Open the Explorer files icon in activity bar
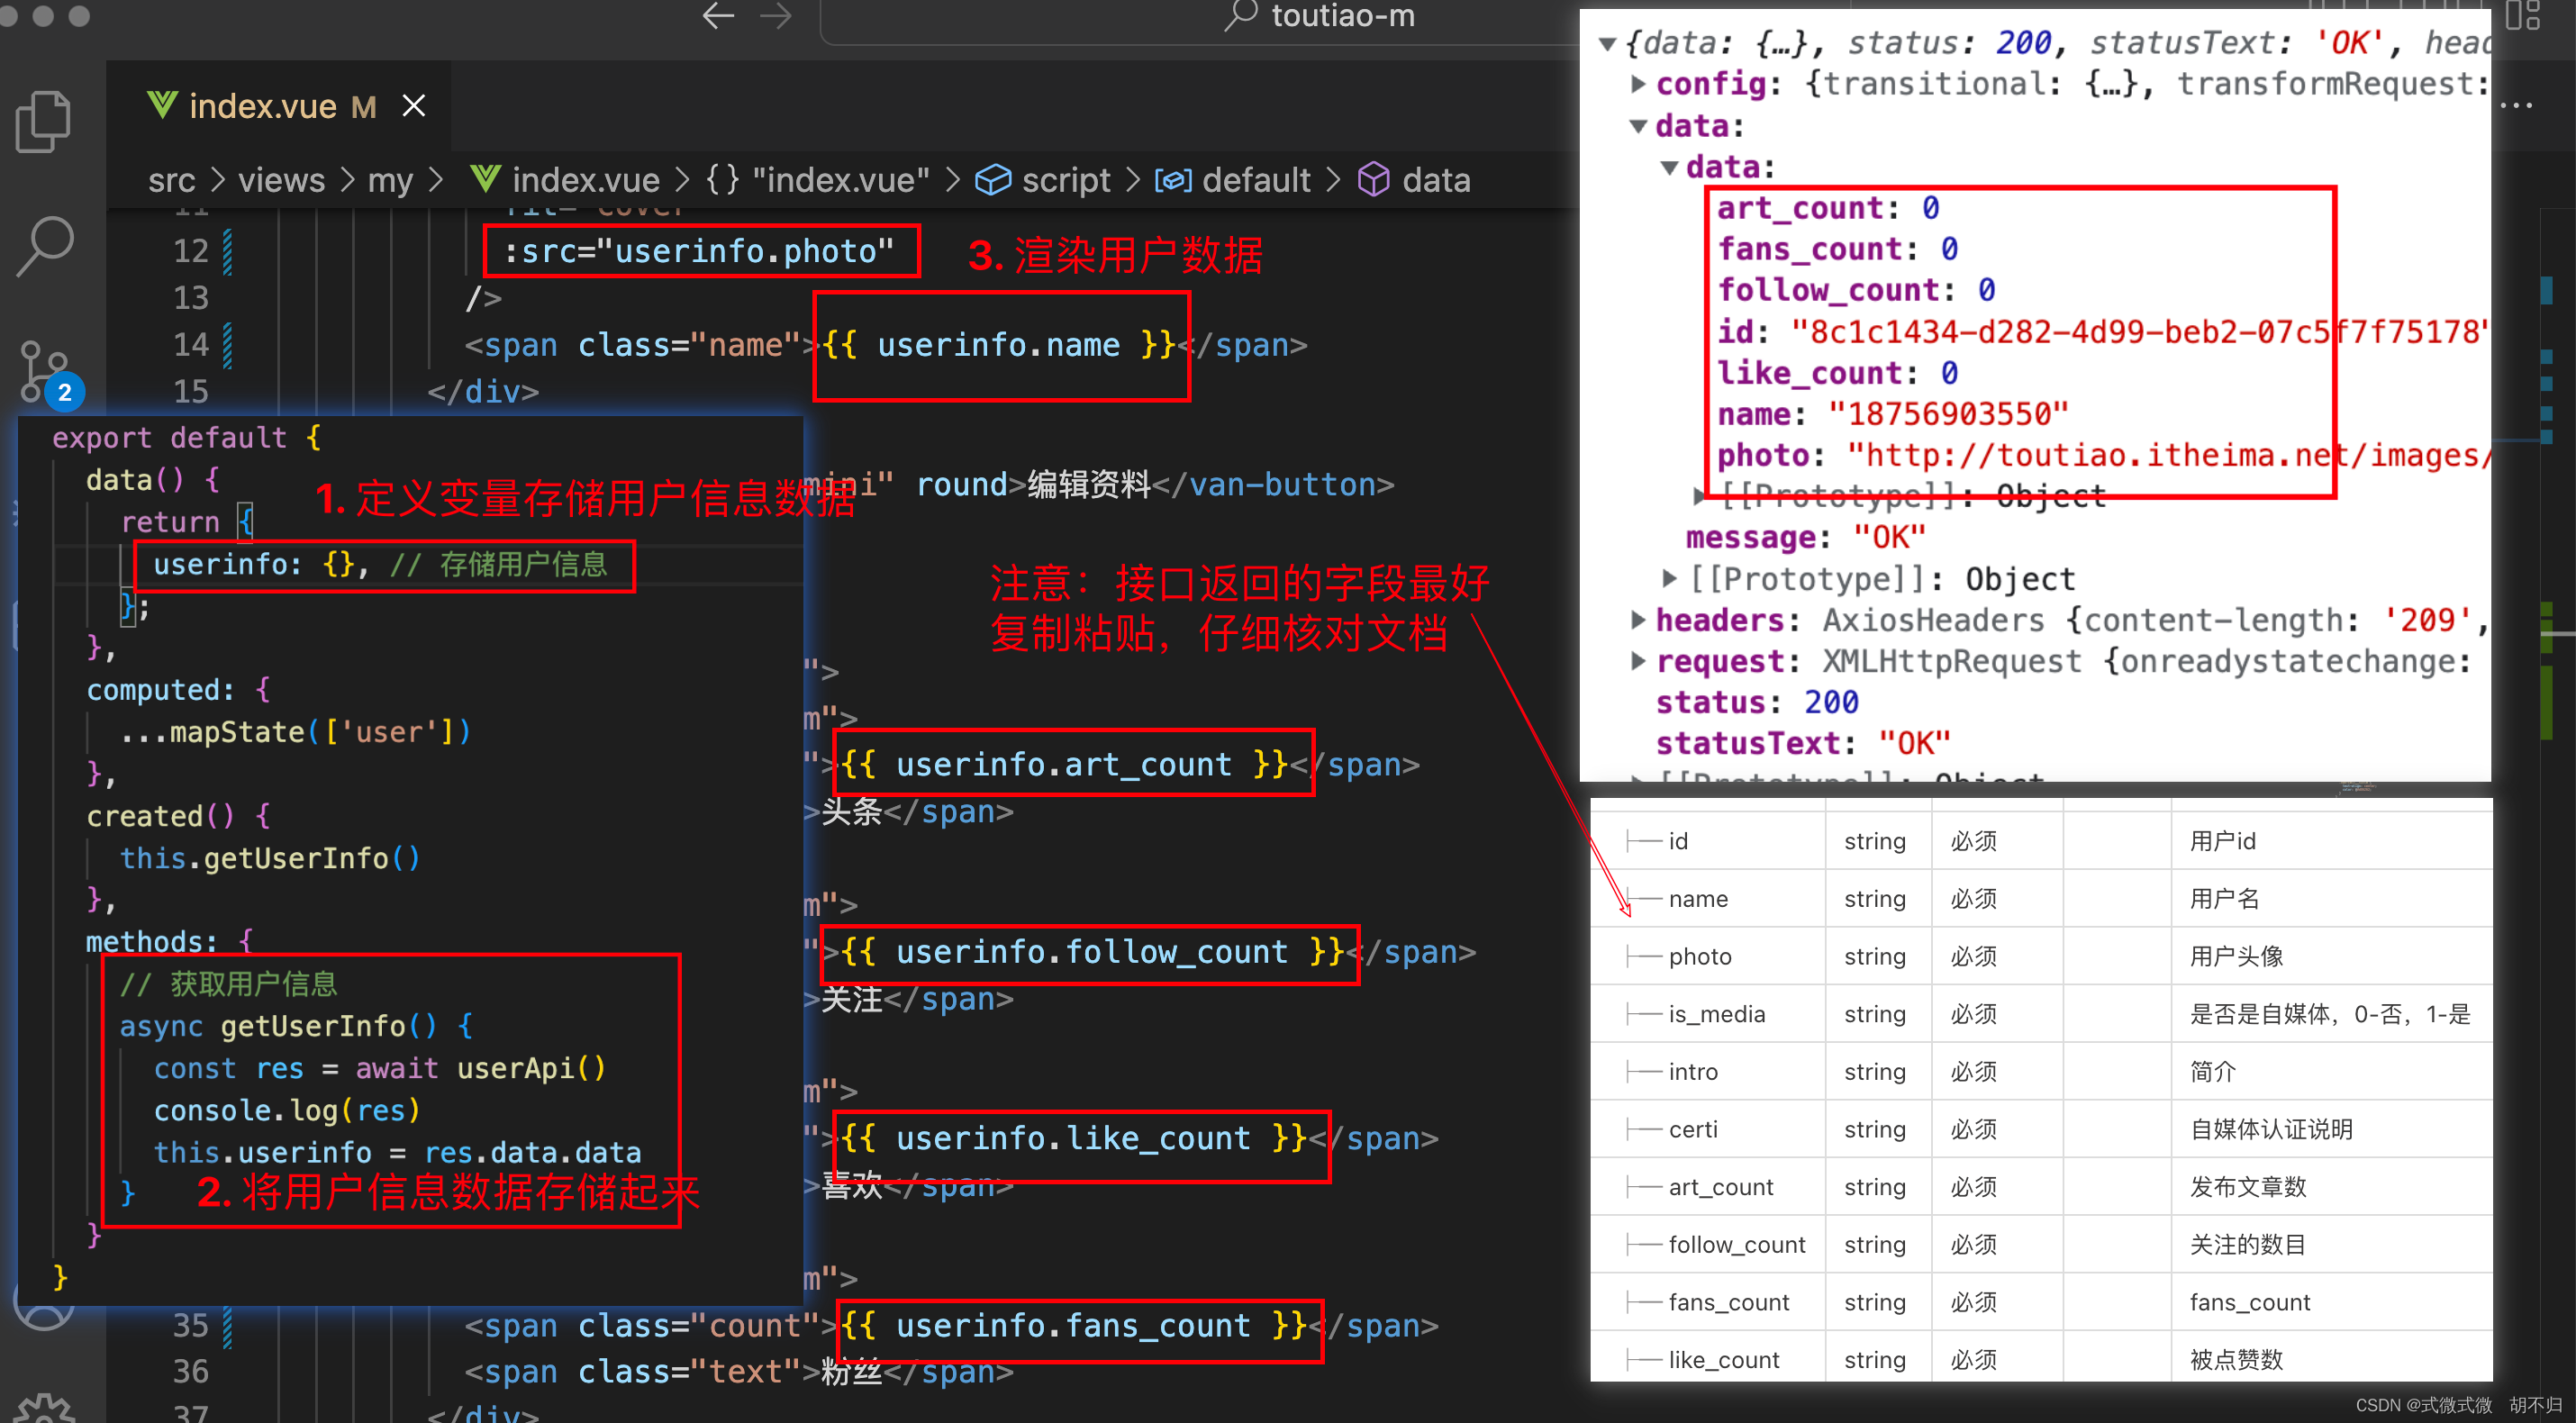 click(x=44, y=122)
